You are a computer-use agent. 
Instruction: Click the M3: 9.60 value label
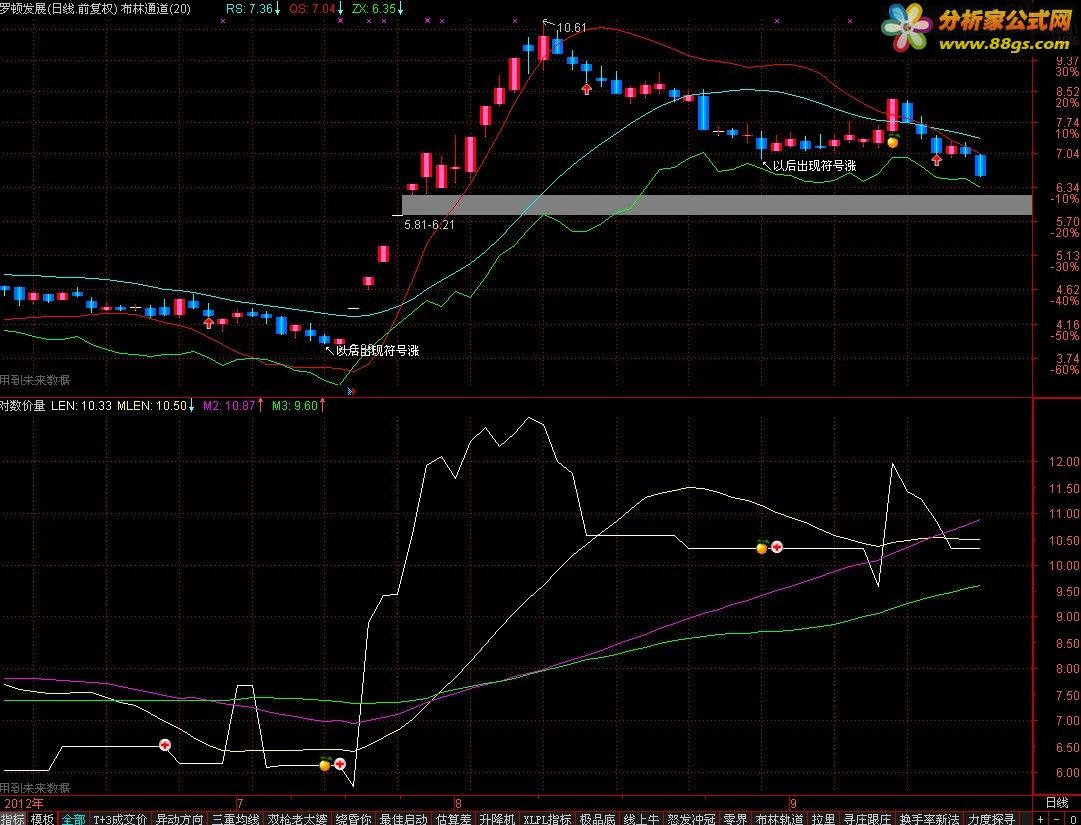coord(294,405)
